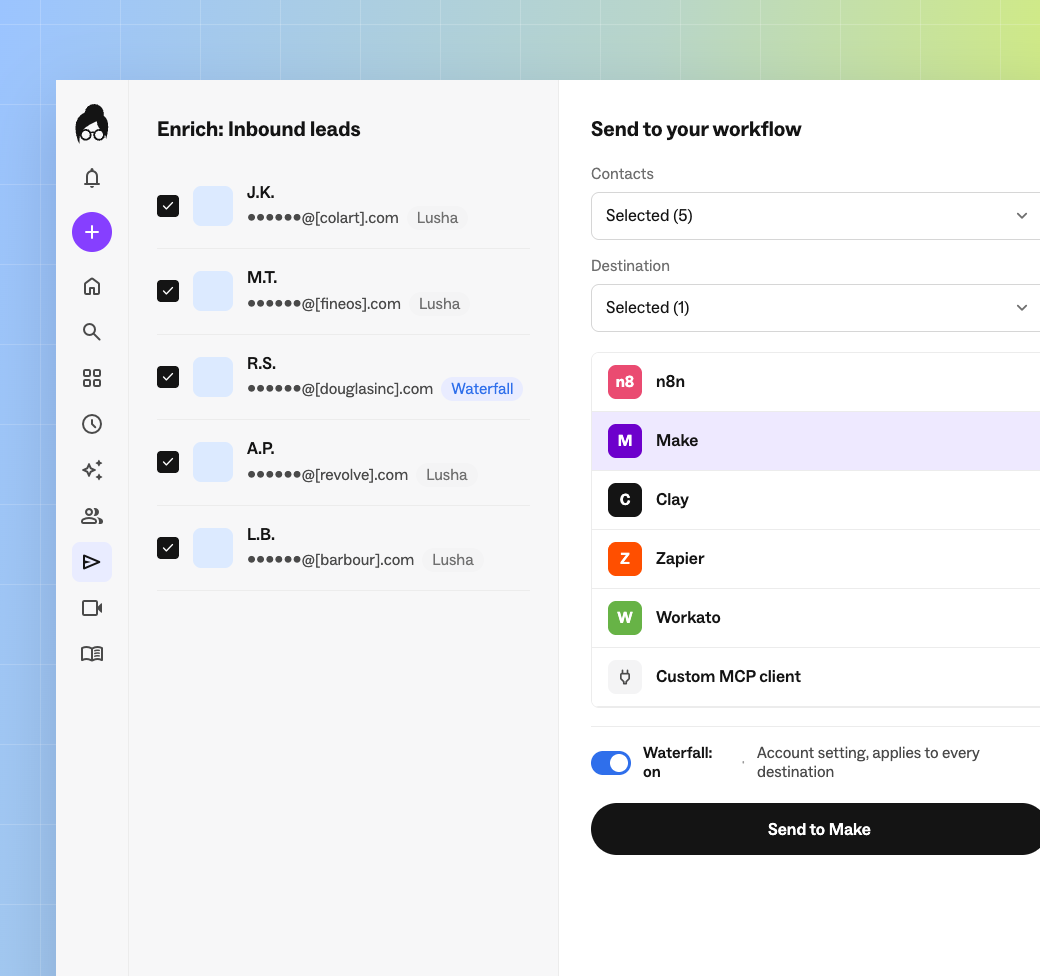
Task: Uncheck the J.K. contact checkbox
Action: (x=168, y=206)
